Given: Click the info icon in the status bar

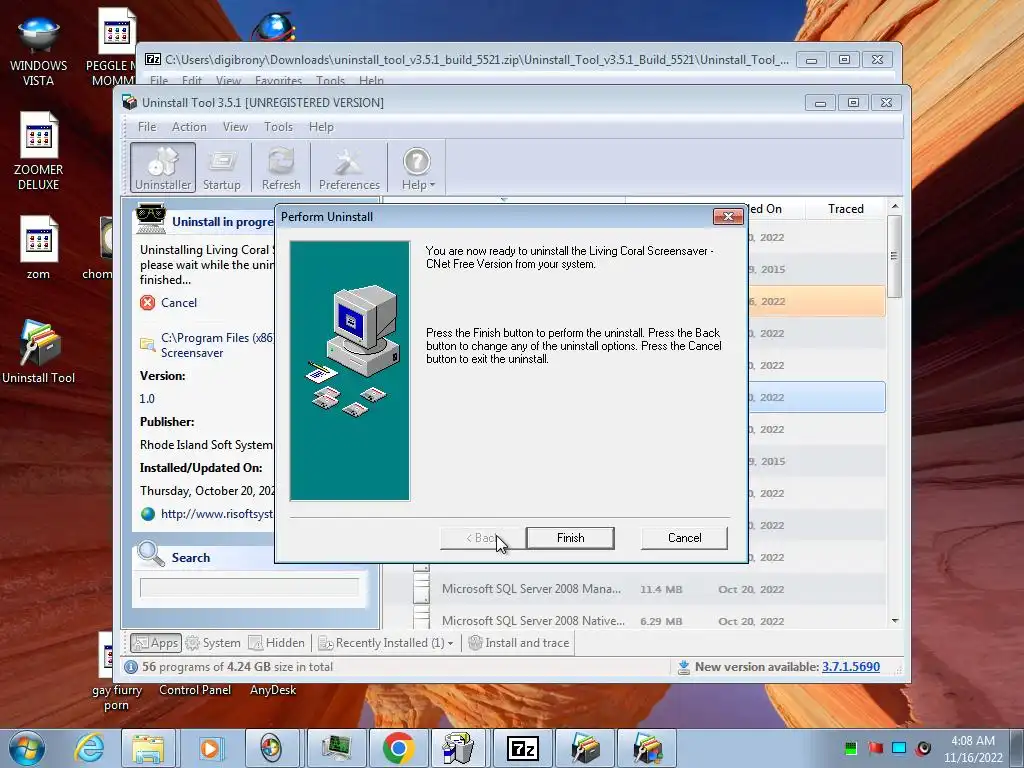Looking at the screenshot, I should (x=131, y=667).
